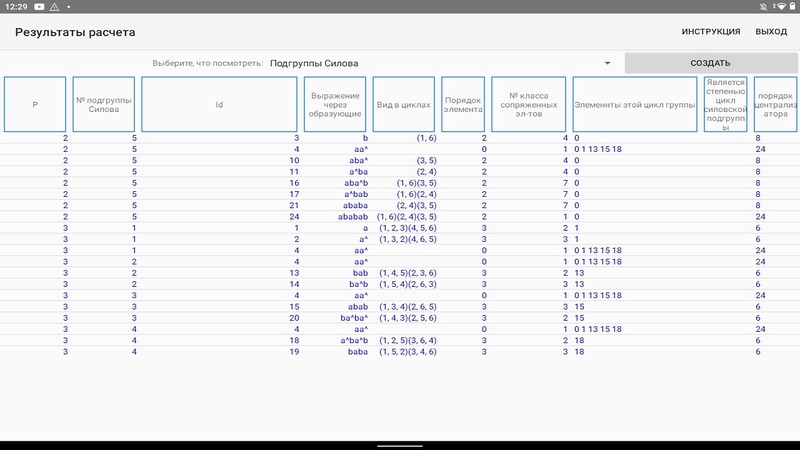Screen dimensions: 800x450
Task: Select the Вид в циклах column header
Action: pyautogui.click(x=405, y=104)
